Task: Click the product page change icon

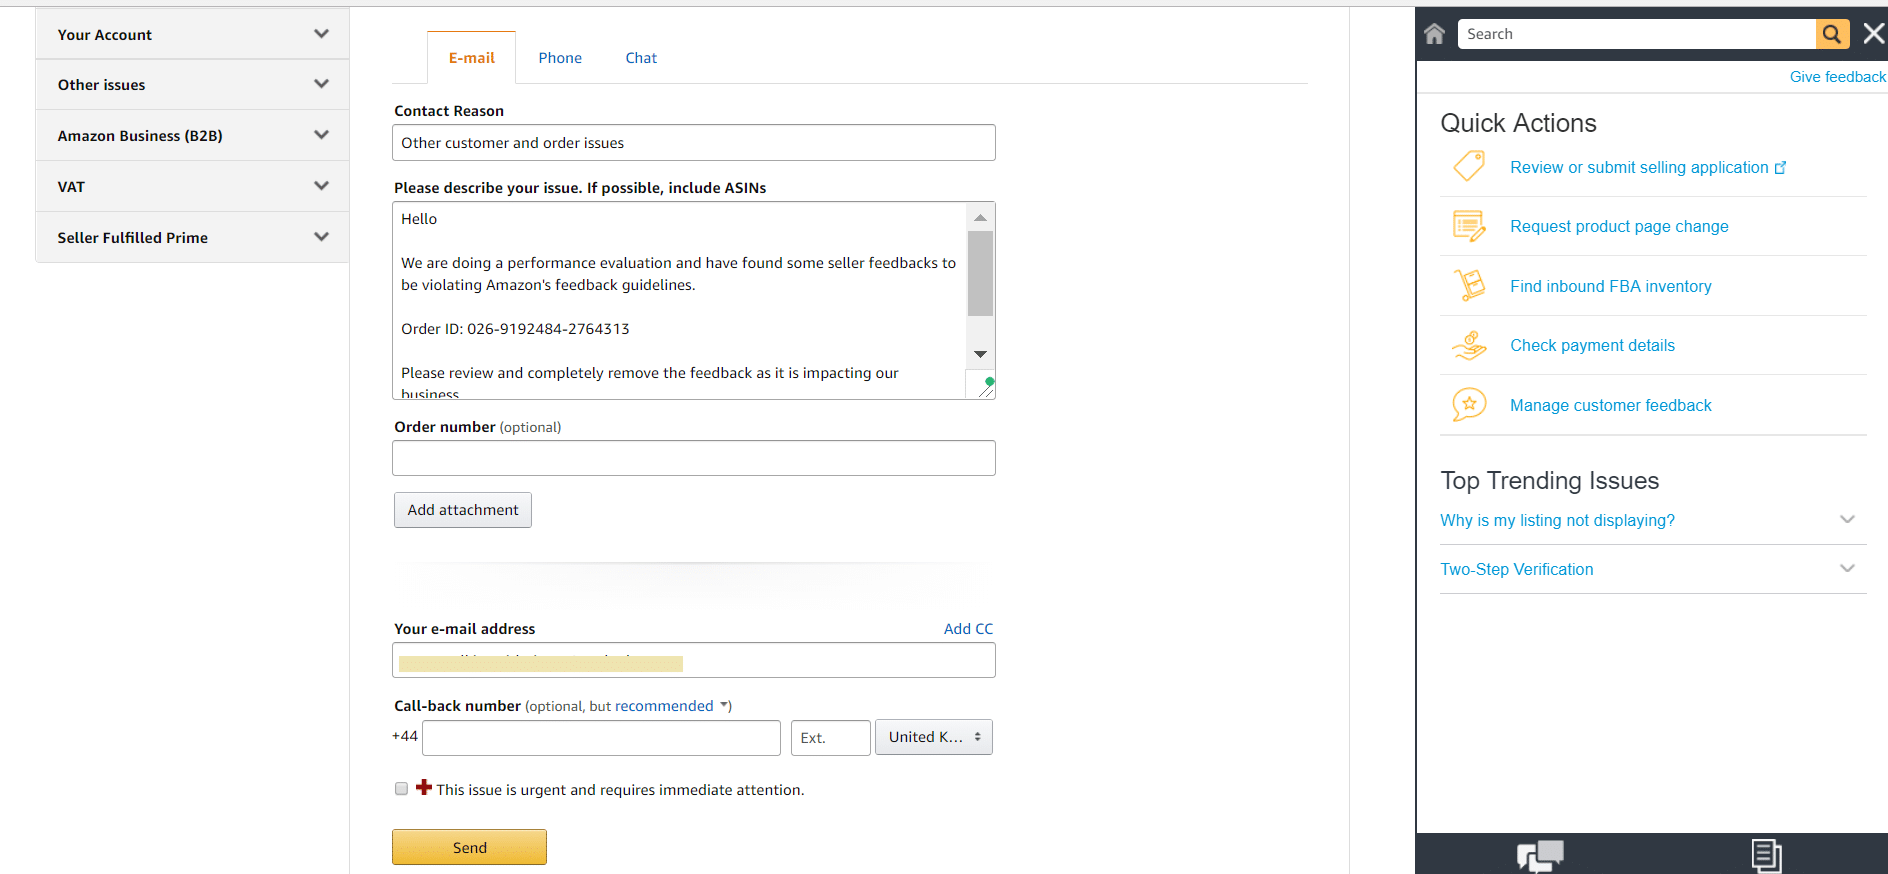Action: point(1469,226)
